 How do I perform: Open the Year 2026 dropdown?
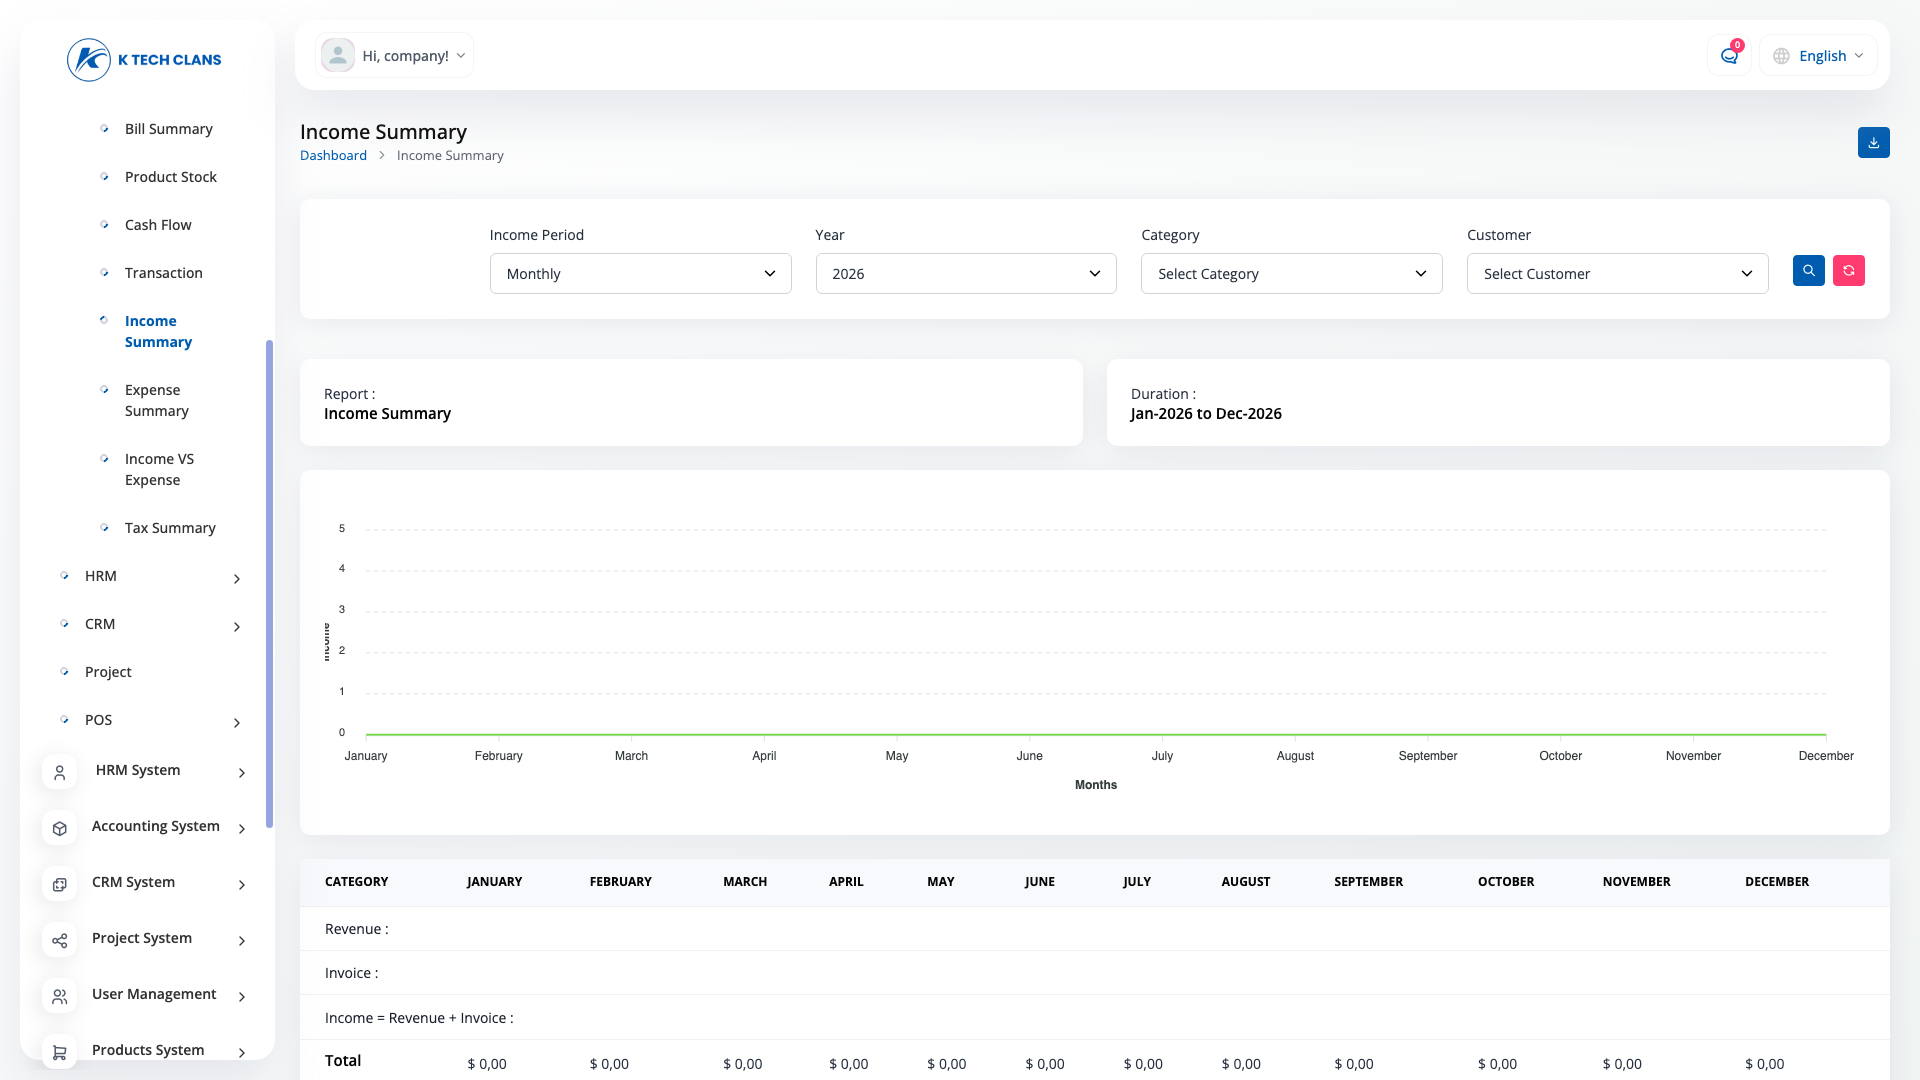point(966,274)
